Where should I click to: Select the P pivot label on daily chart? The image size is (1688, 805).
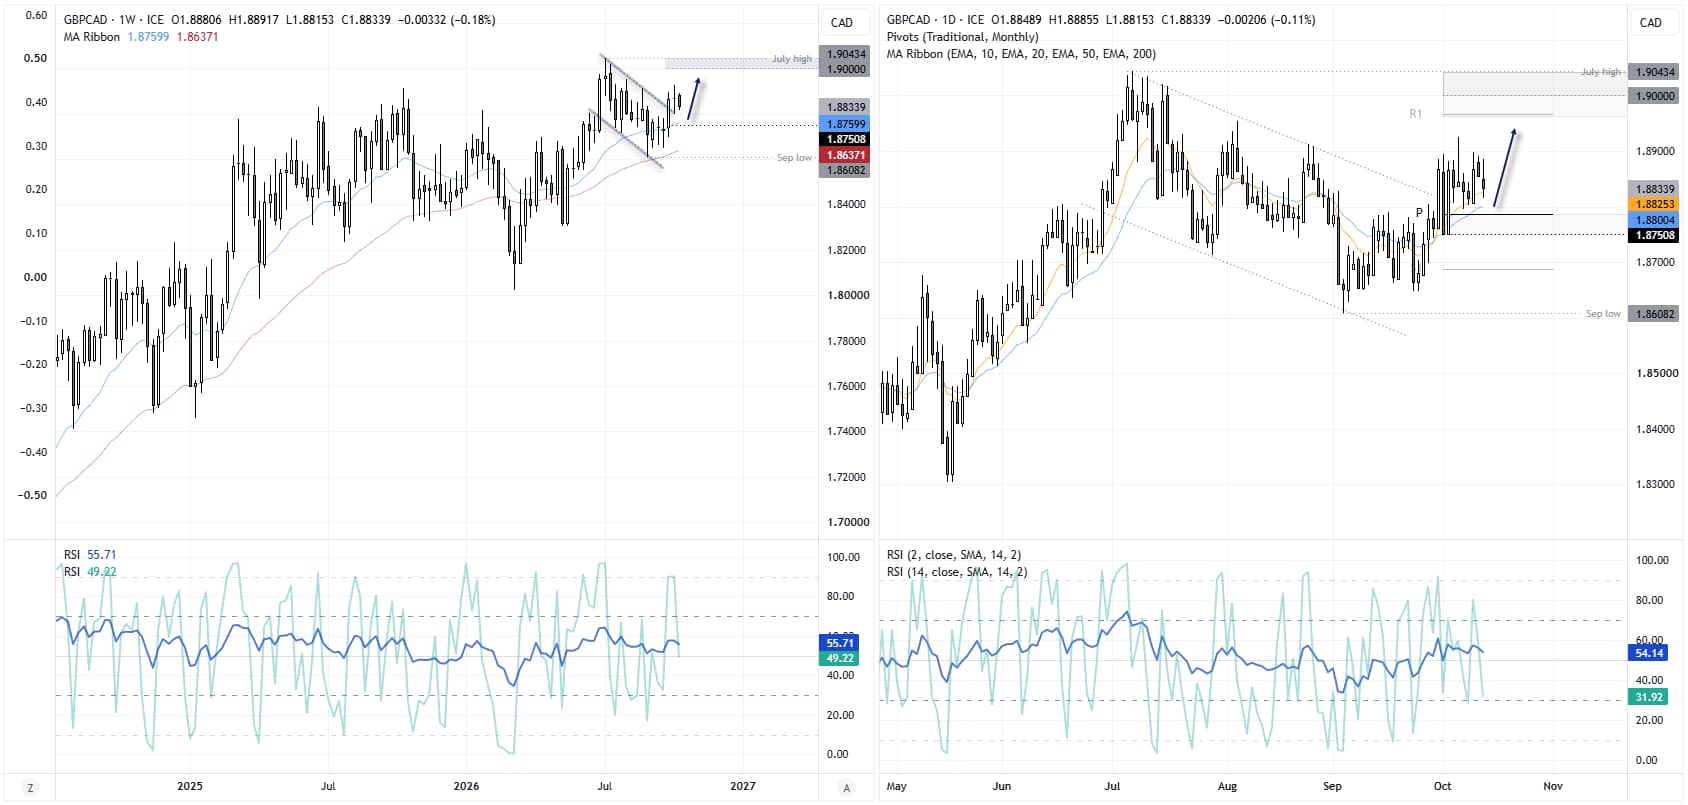click(1419, 213)
